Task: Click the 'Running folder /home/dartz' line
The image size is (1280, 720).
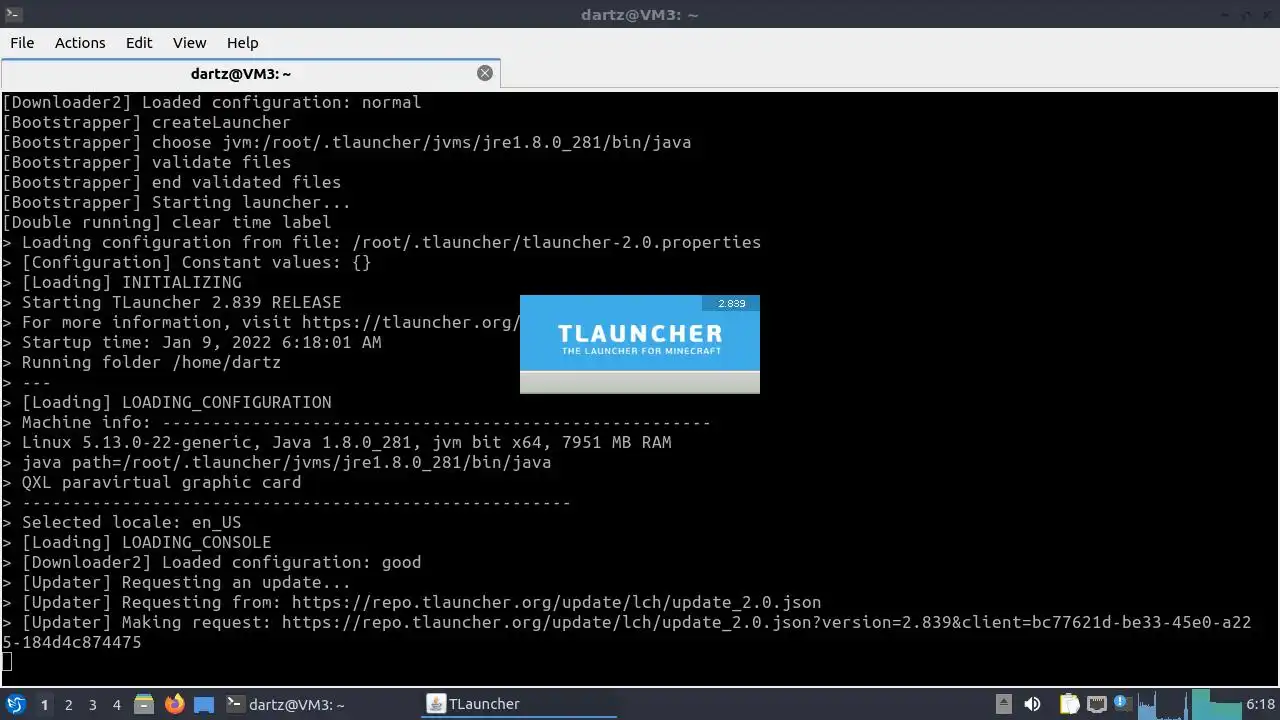Action: click(x=142, y=362)
